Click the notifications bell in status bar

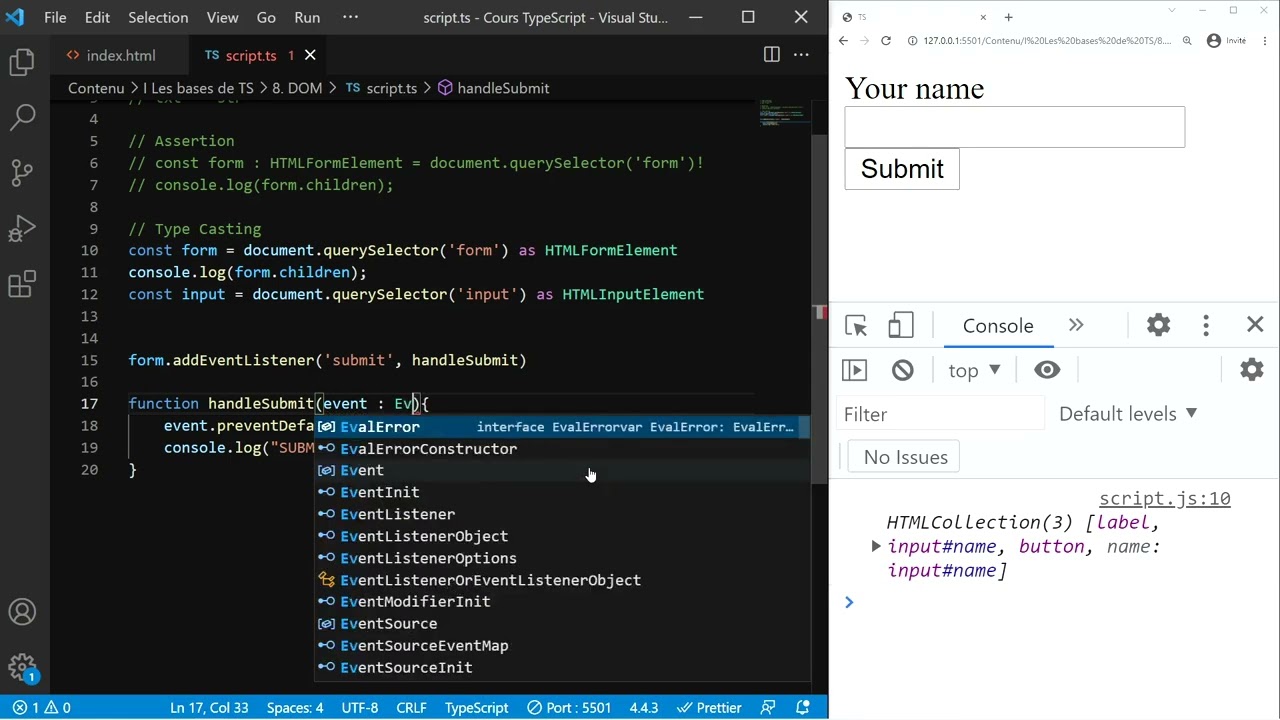pyautogui.click(x=802, y=707)
